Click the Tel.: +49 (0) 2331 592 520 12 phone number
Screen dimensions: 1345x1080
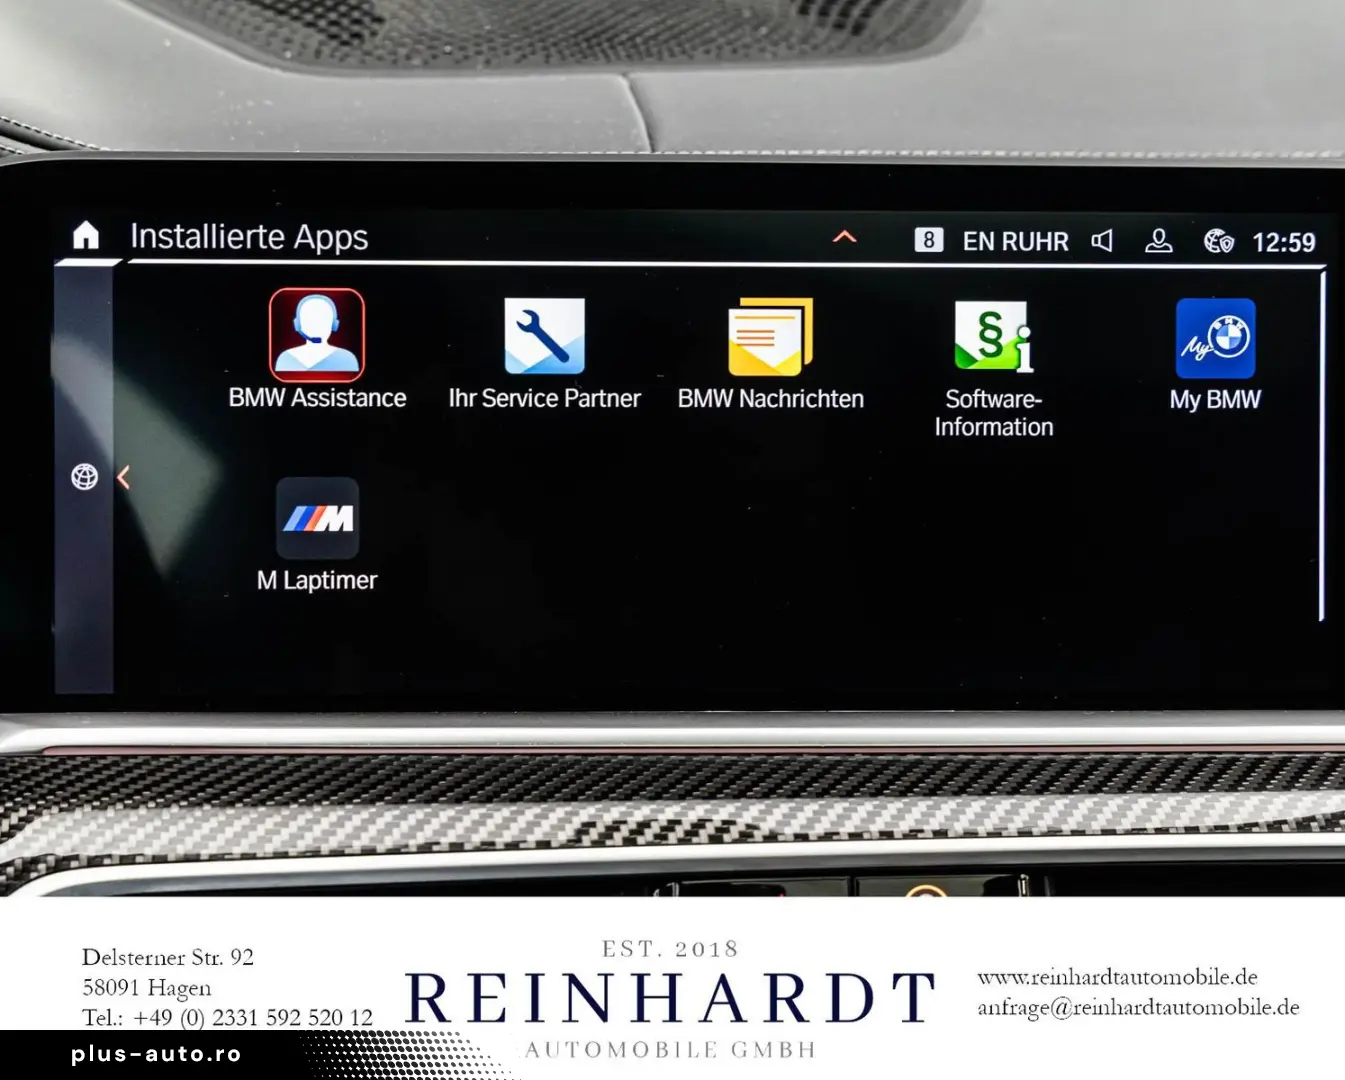227,1017
